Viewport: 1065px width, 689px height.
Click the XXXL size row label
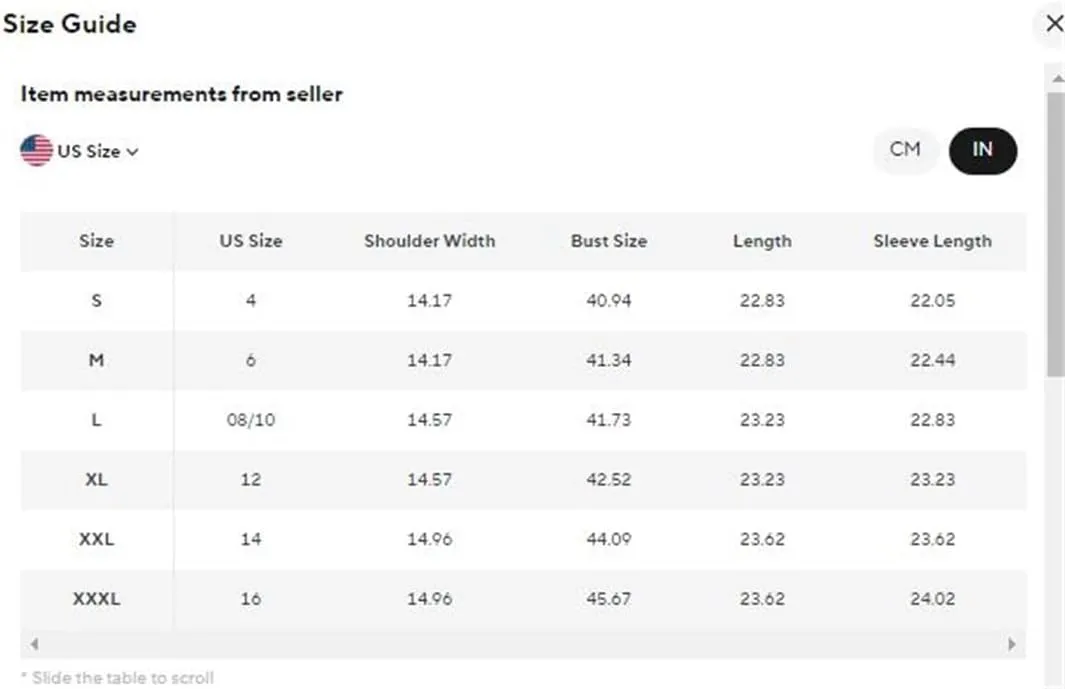click(96, 599)
